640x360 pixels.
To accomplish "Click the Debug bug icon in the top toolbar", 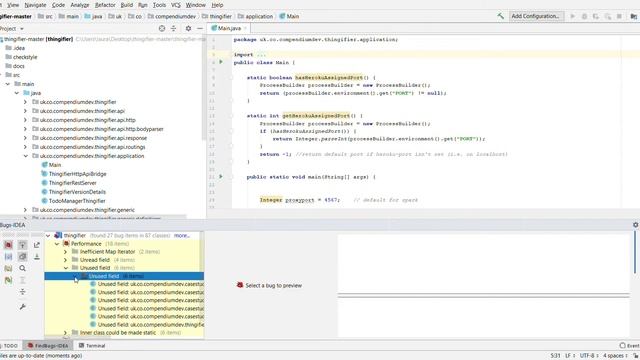I will 584,16.
